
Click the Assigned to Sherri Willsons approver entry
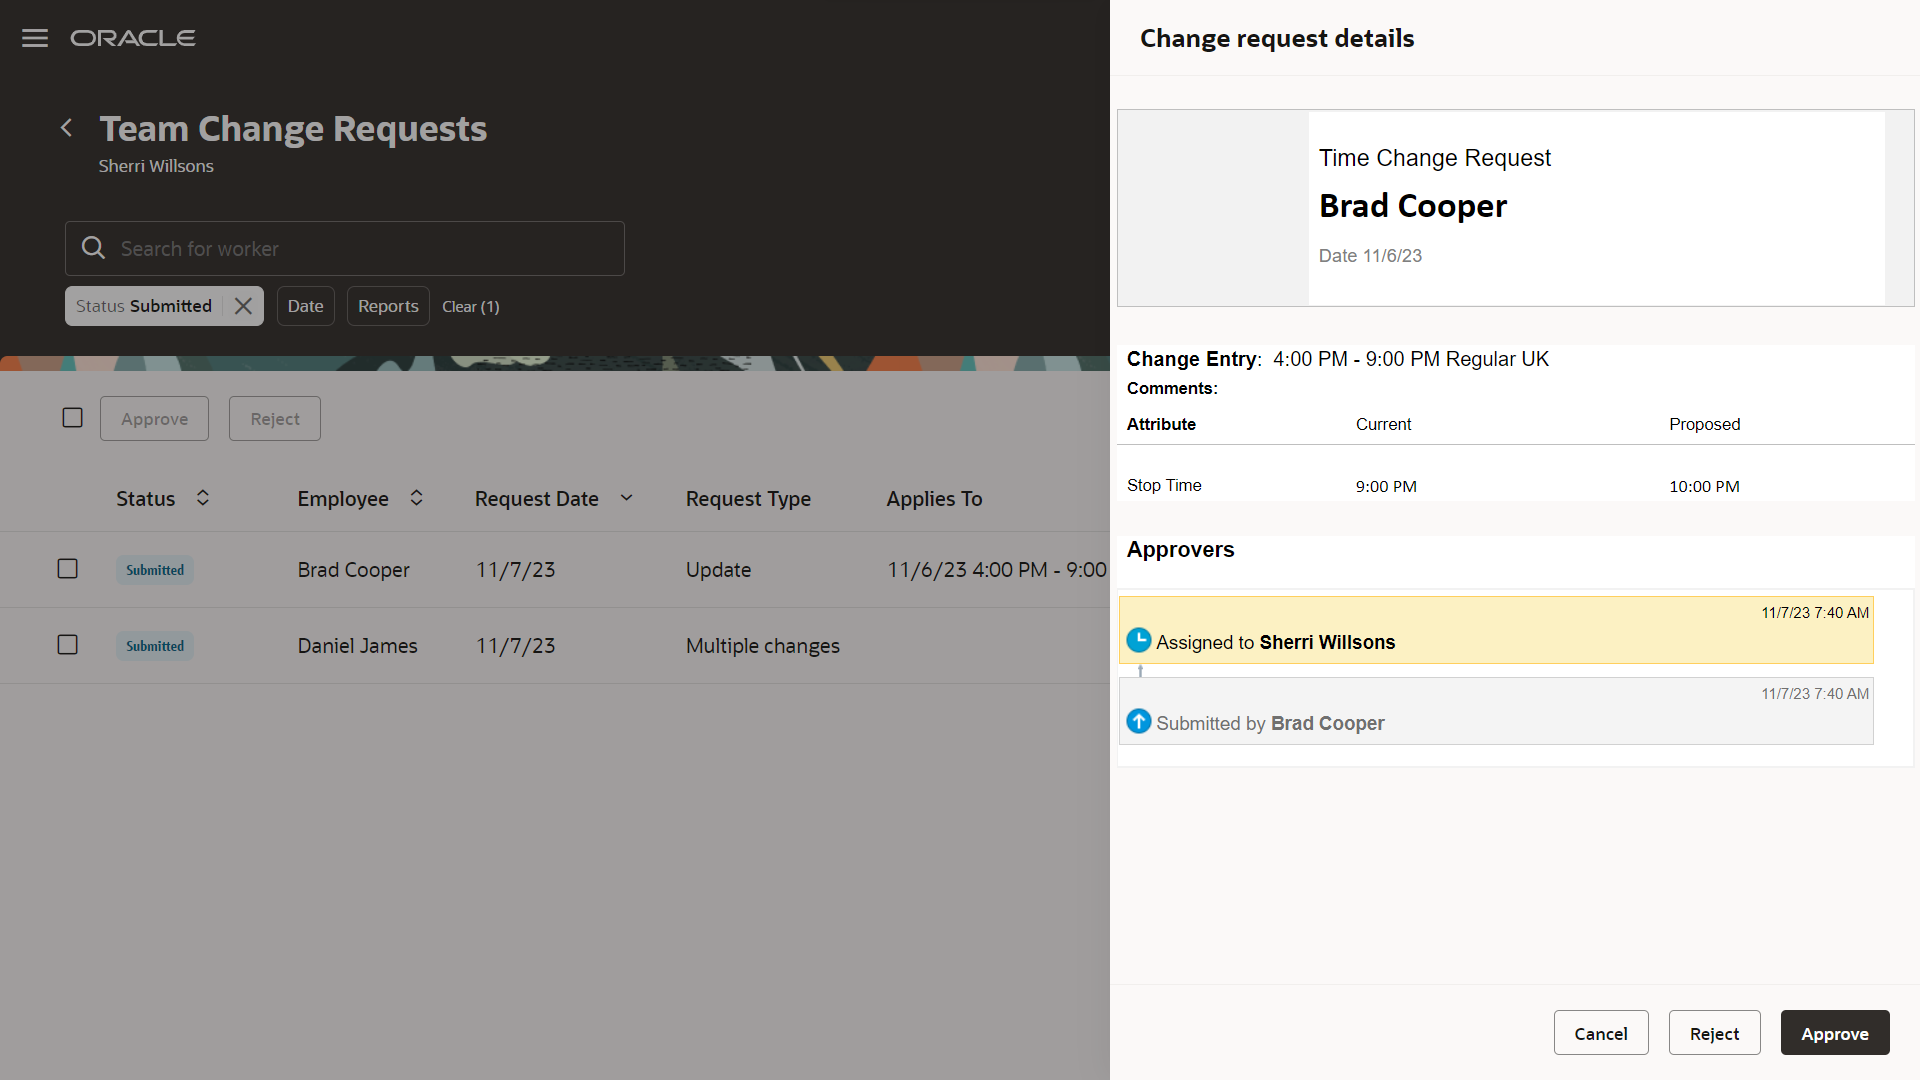(x=1496, y=630)
